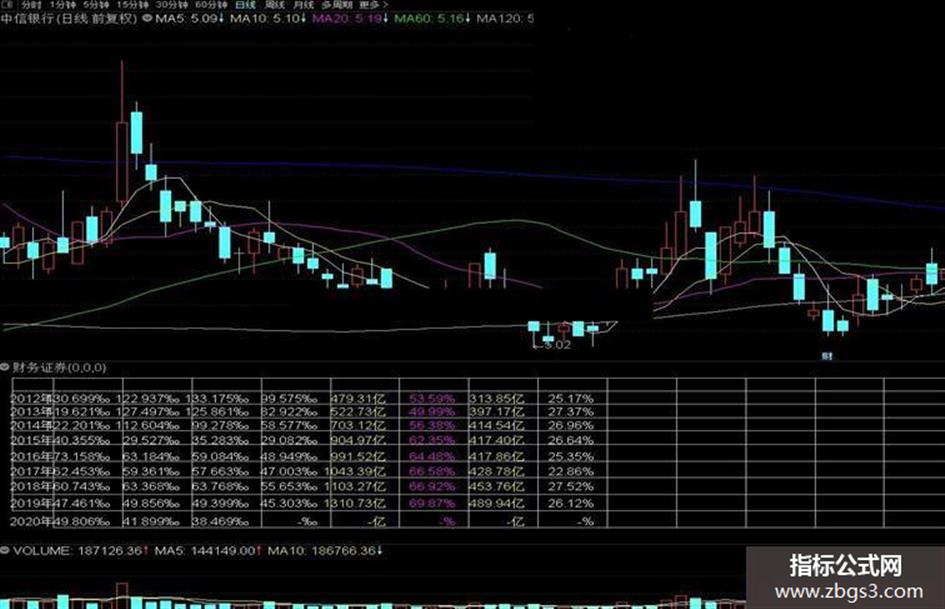Viewport: 945px width, 609px height.
Task: Open the 多周期 multi-period view
Action: (x=336, y=5)
